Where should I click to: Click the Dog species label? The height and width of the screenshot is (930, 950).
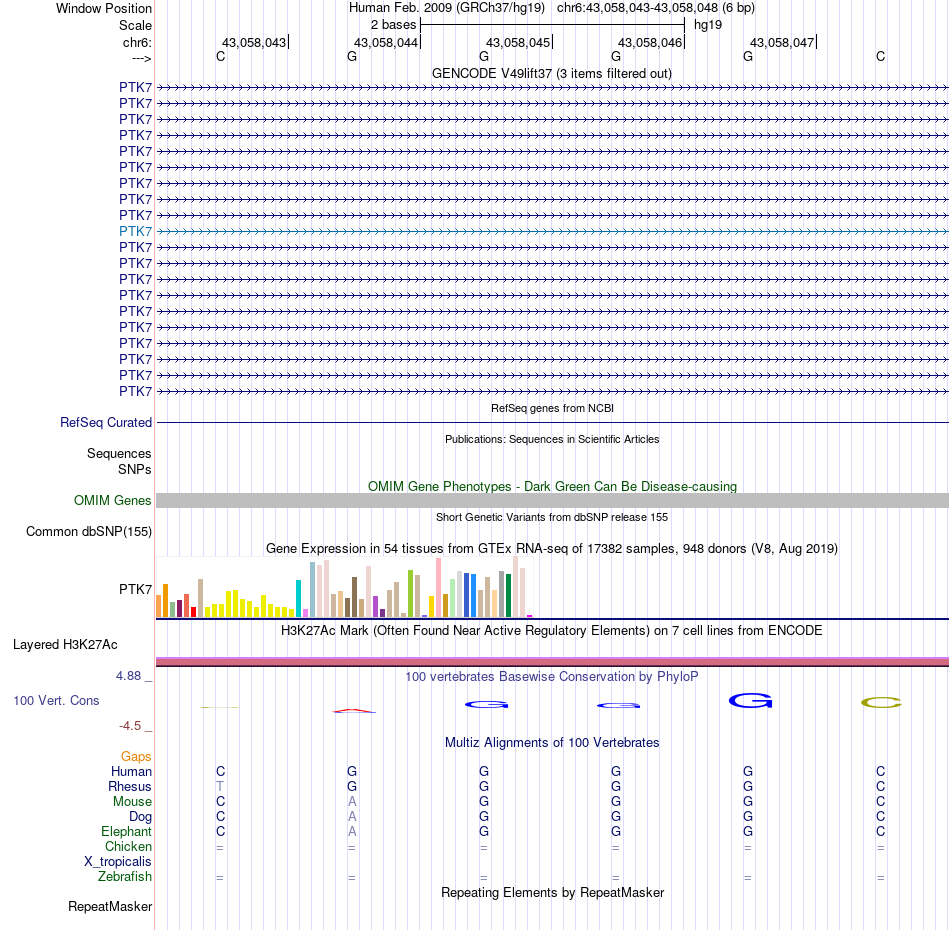140,817
